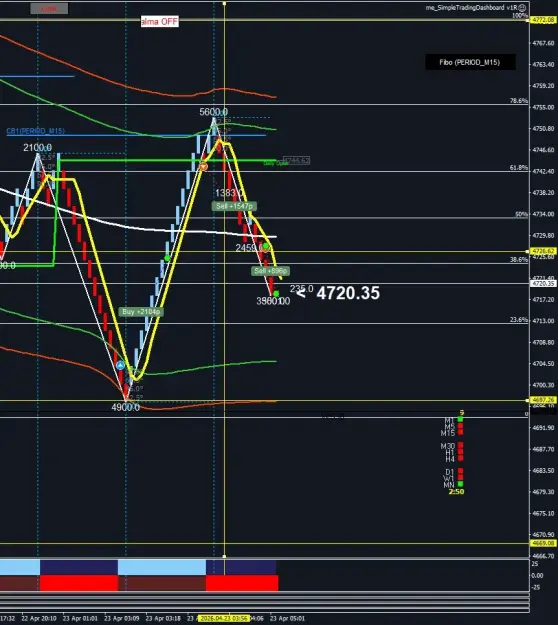Viewport: 558px width, 625px height.
Task: Click the red M30 timeframe trend square
Action: click(461, 445)
